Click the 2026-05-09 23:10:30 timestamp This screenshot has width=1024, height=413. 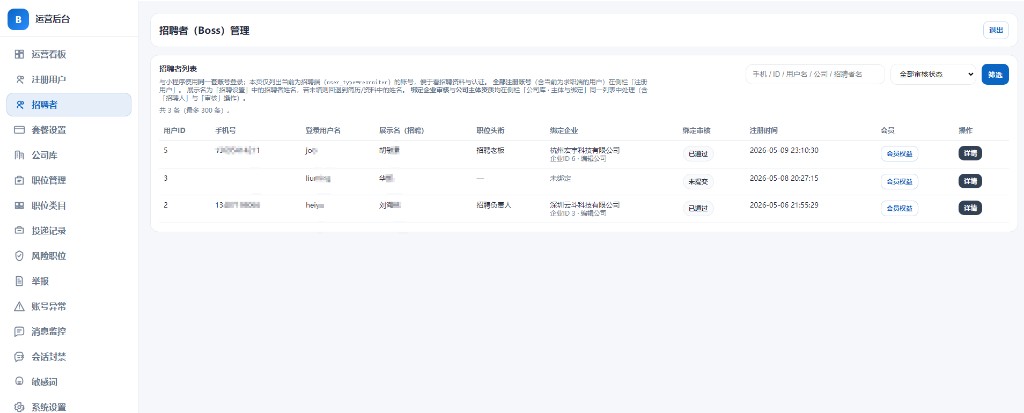coord(784,150)
